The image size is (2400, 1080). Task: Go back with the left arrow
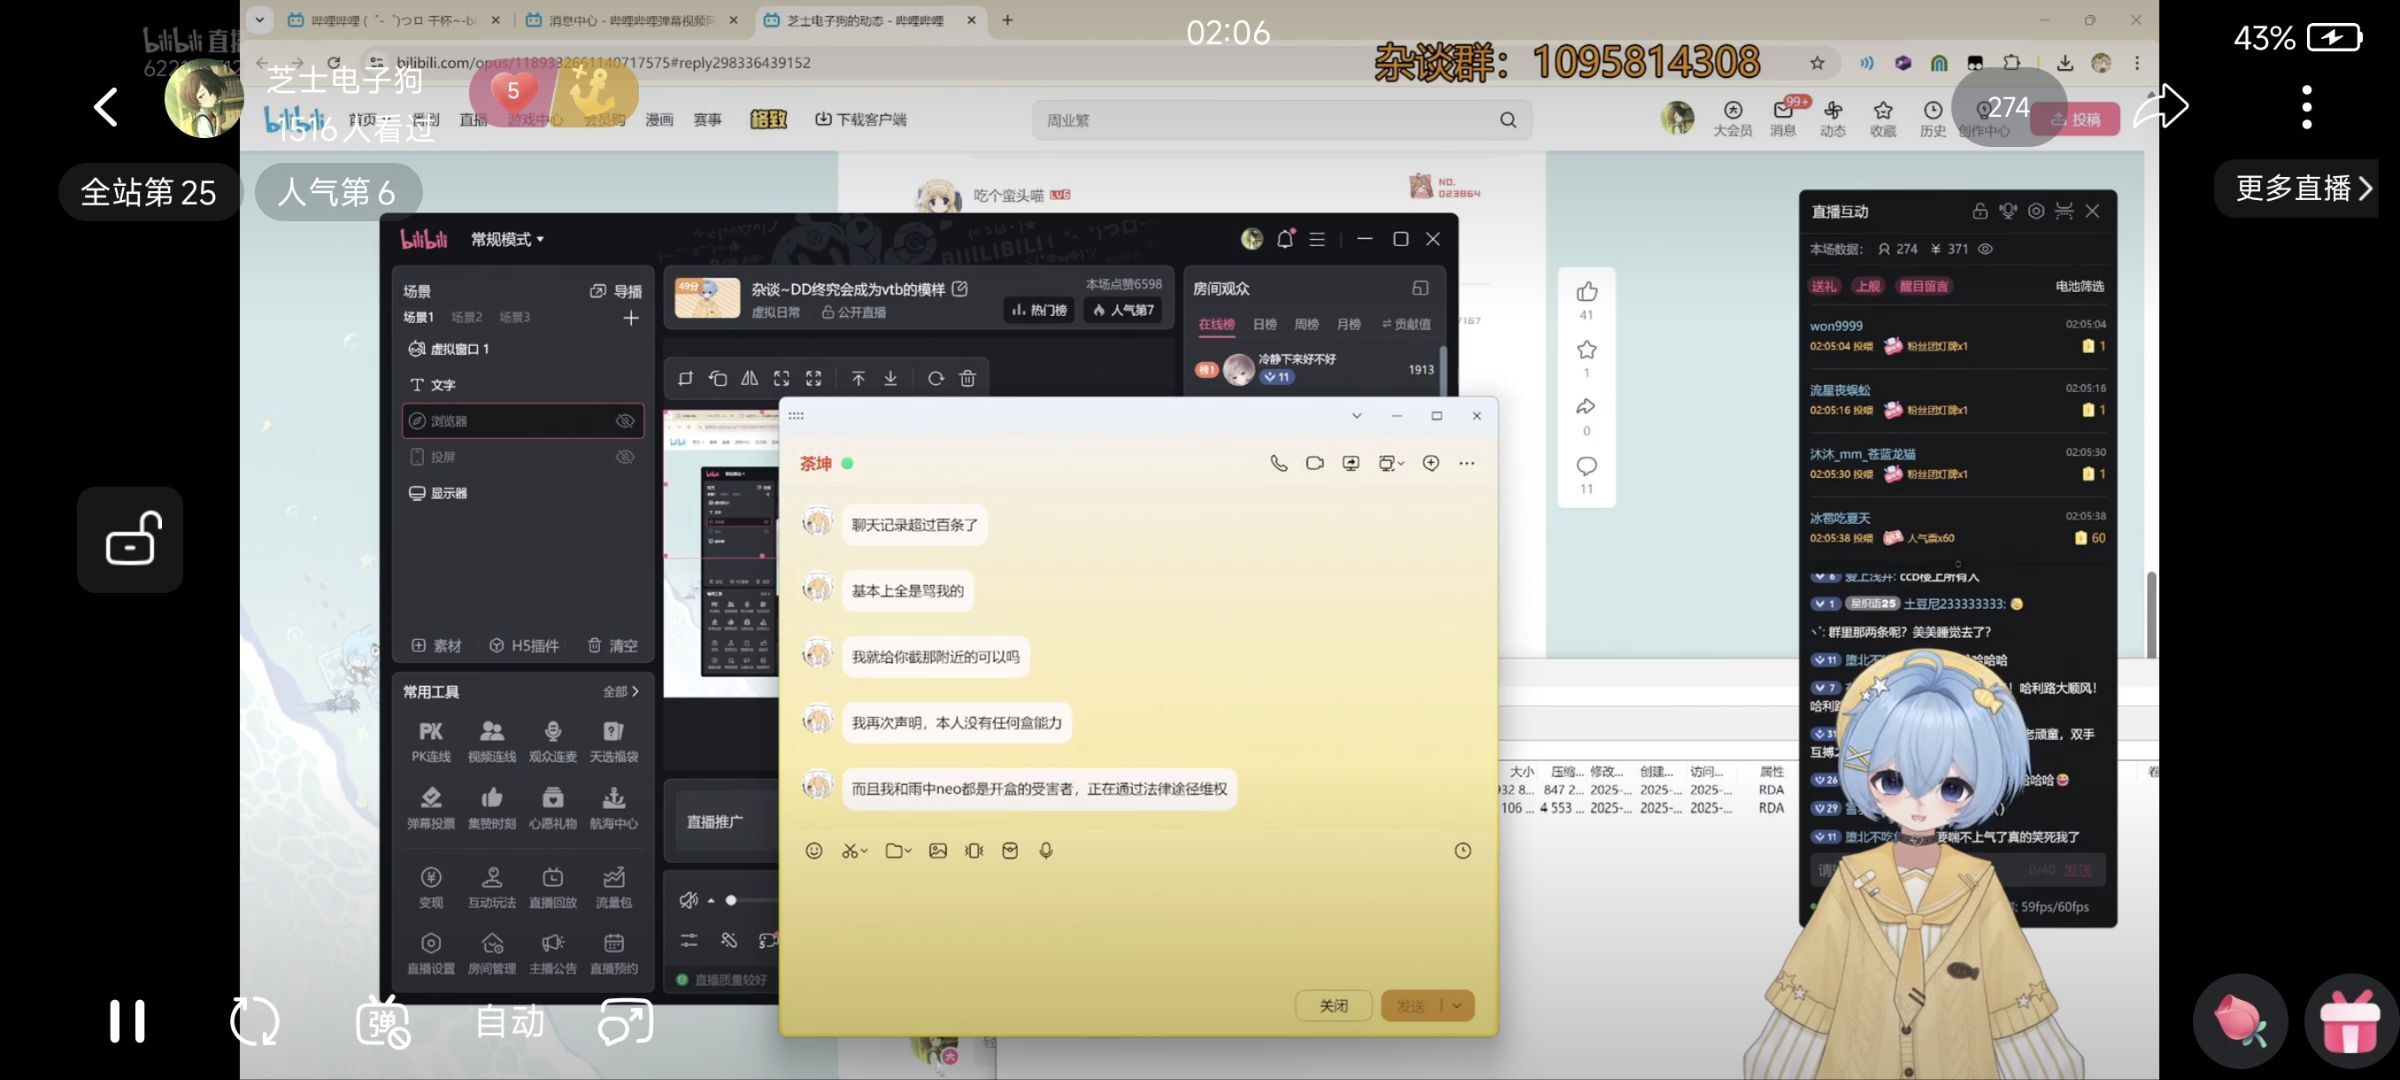coord(106,107)
